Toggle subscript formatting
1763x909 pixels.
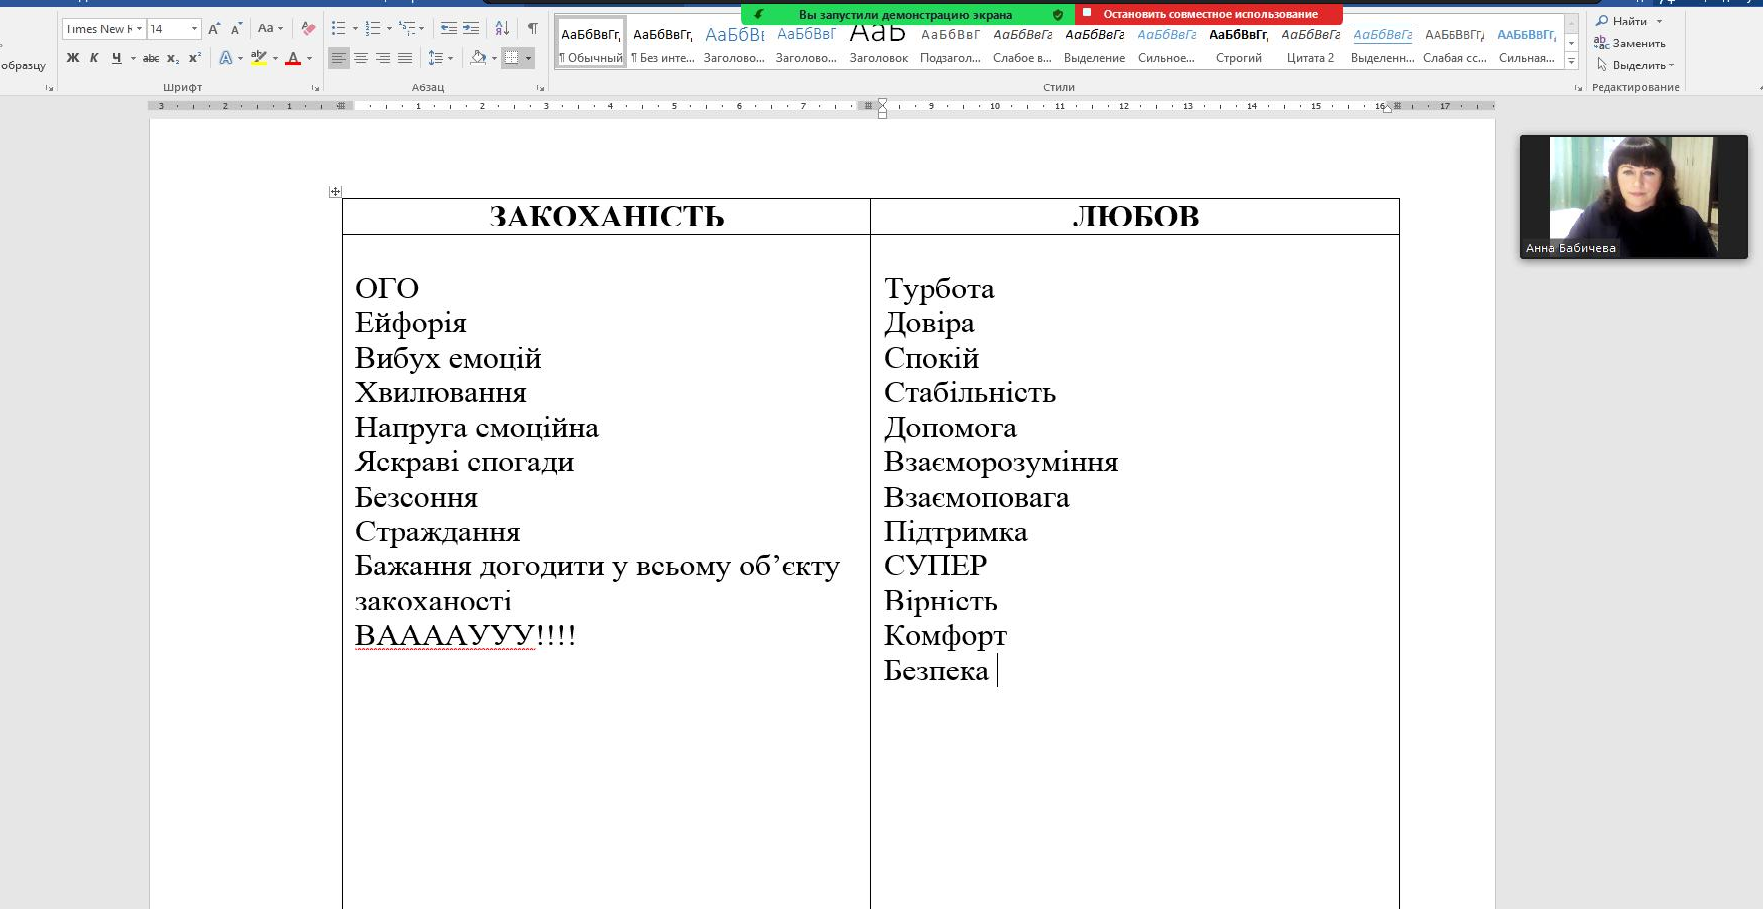173,58
